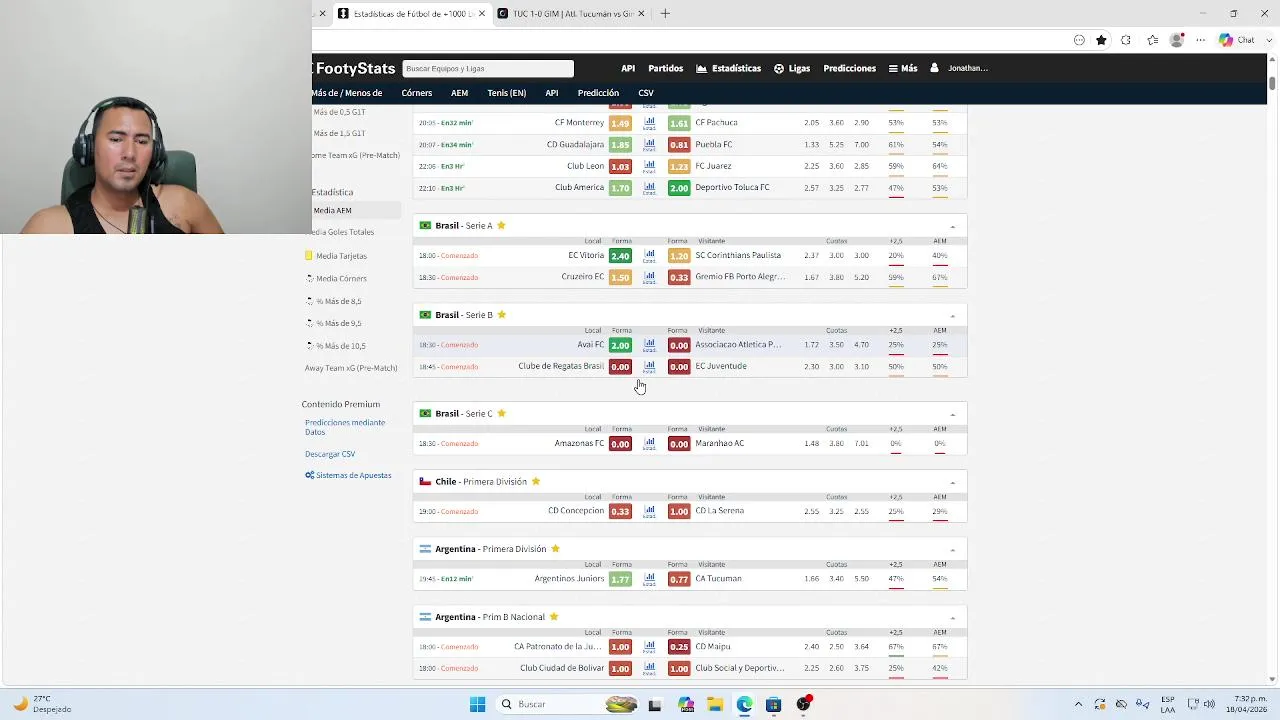Open stats icon for Amazonas FC match

(x=649, y=444)
